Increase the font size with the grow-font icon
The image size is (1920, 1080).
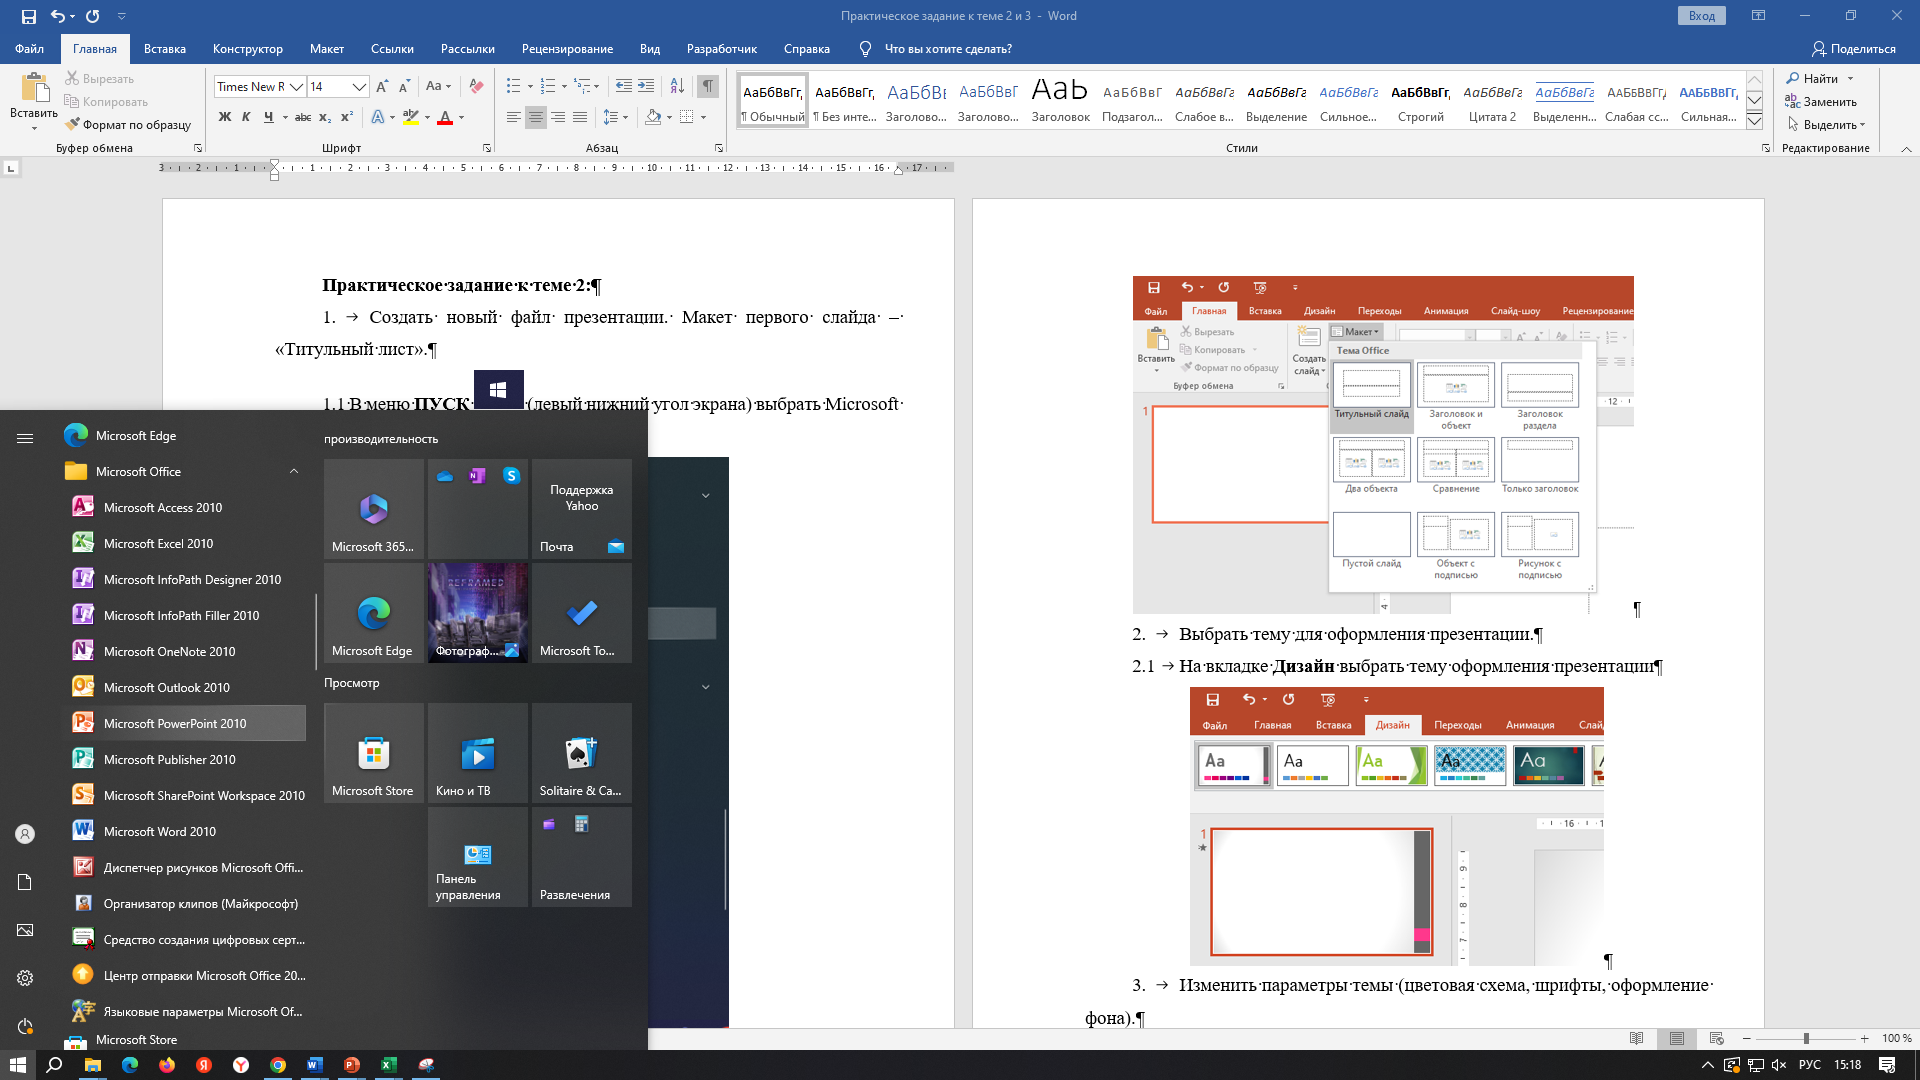[383, 87]
